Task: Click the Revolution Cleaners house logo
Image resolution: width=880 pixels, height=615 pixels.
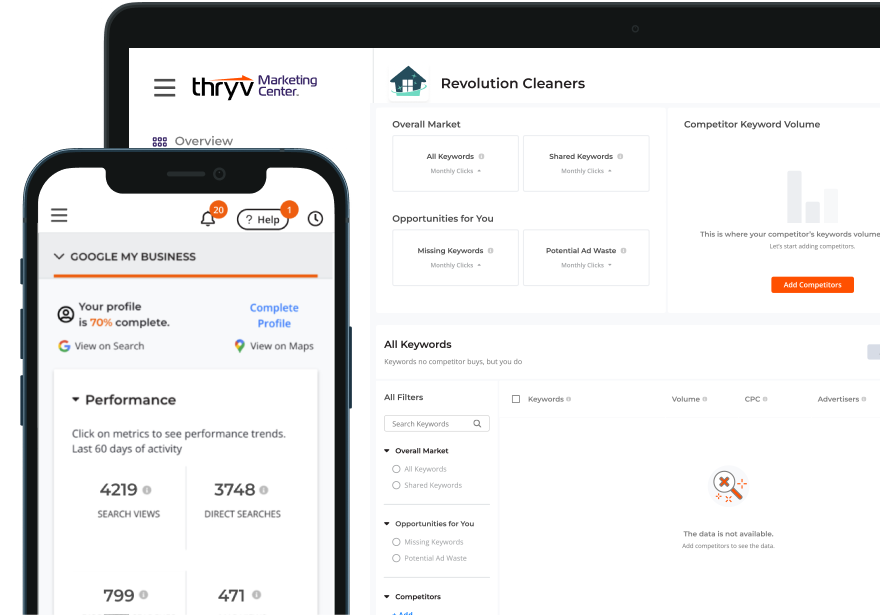Action: pos(408,83)
